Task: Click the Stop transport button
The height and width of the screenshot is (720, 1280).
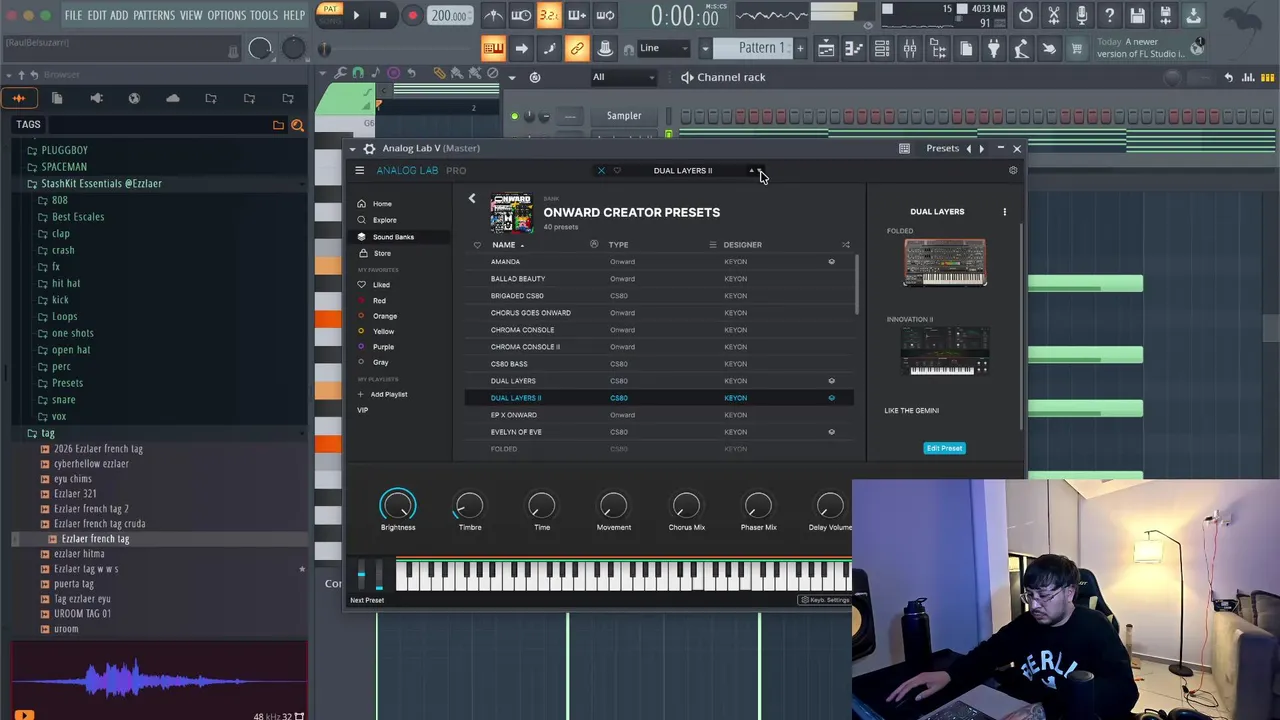Action: click(x=383, y=15)
